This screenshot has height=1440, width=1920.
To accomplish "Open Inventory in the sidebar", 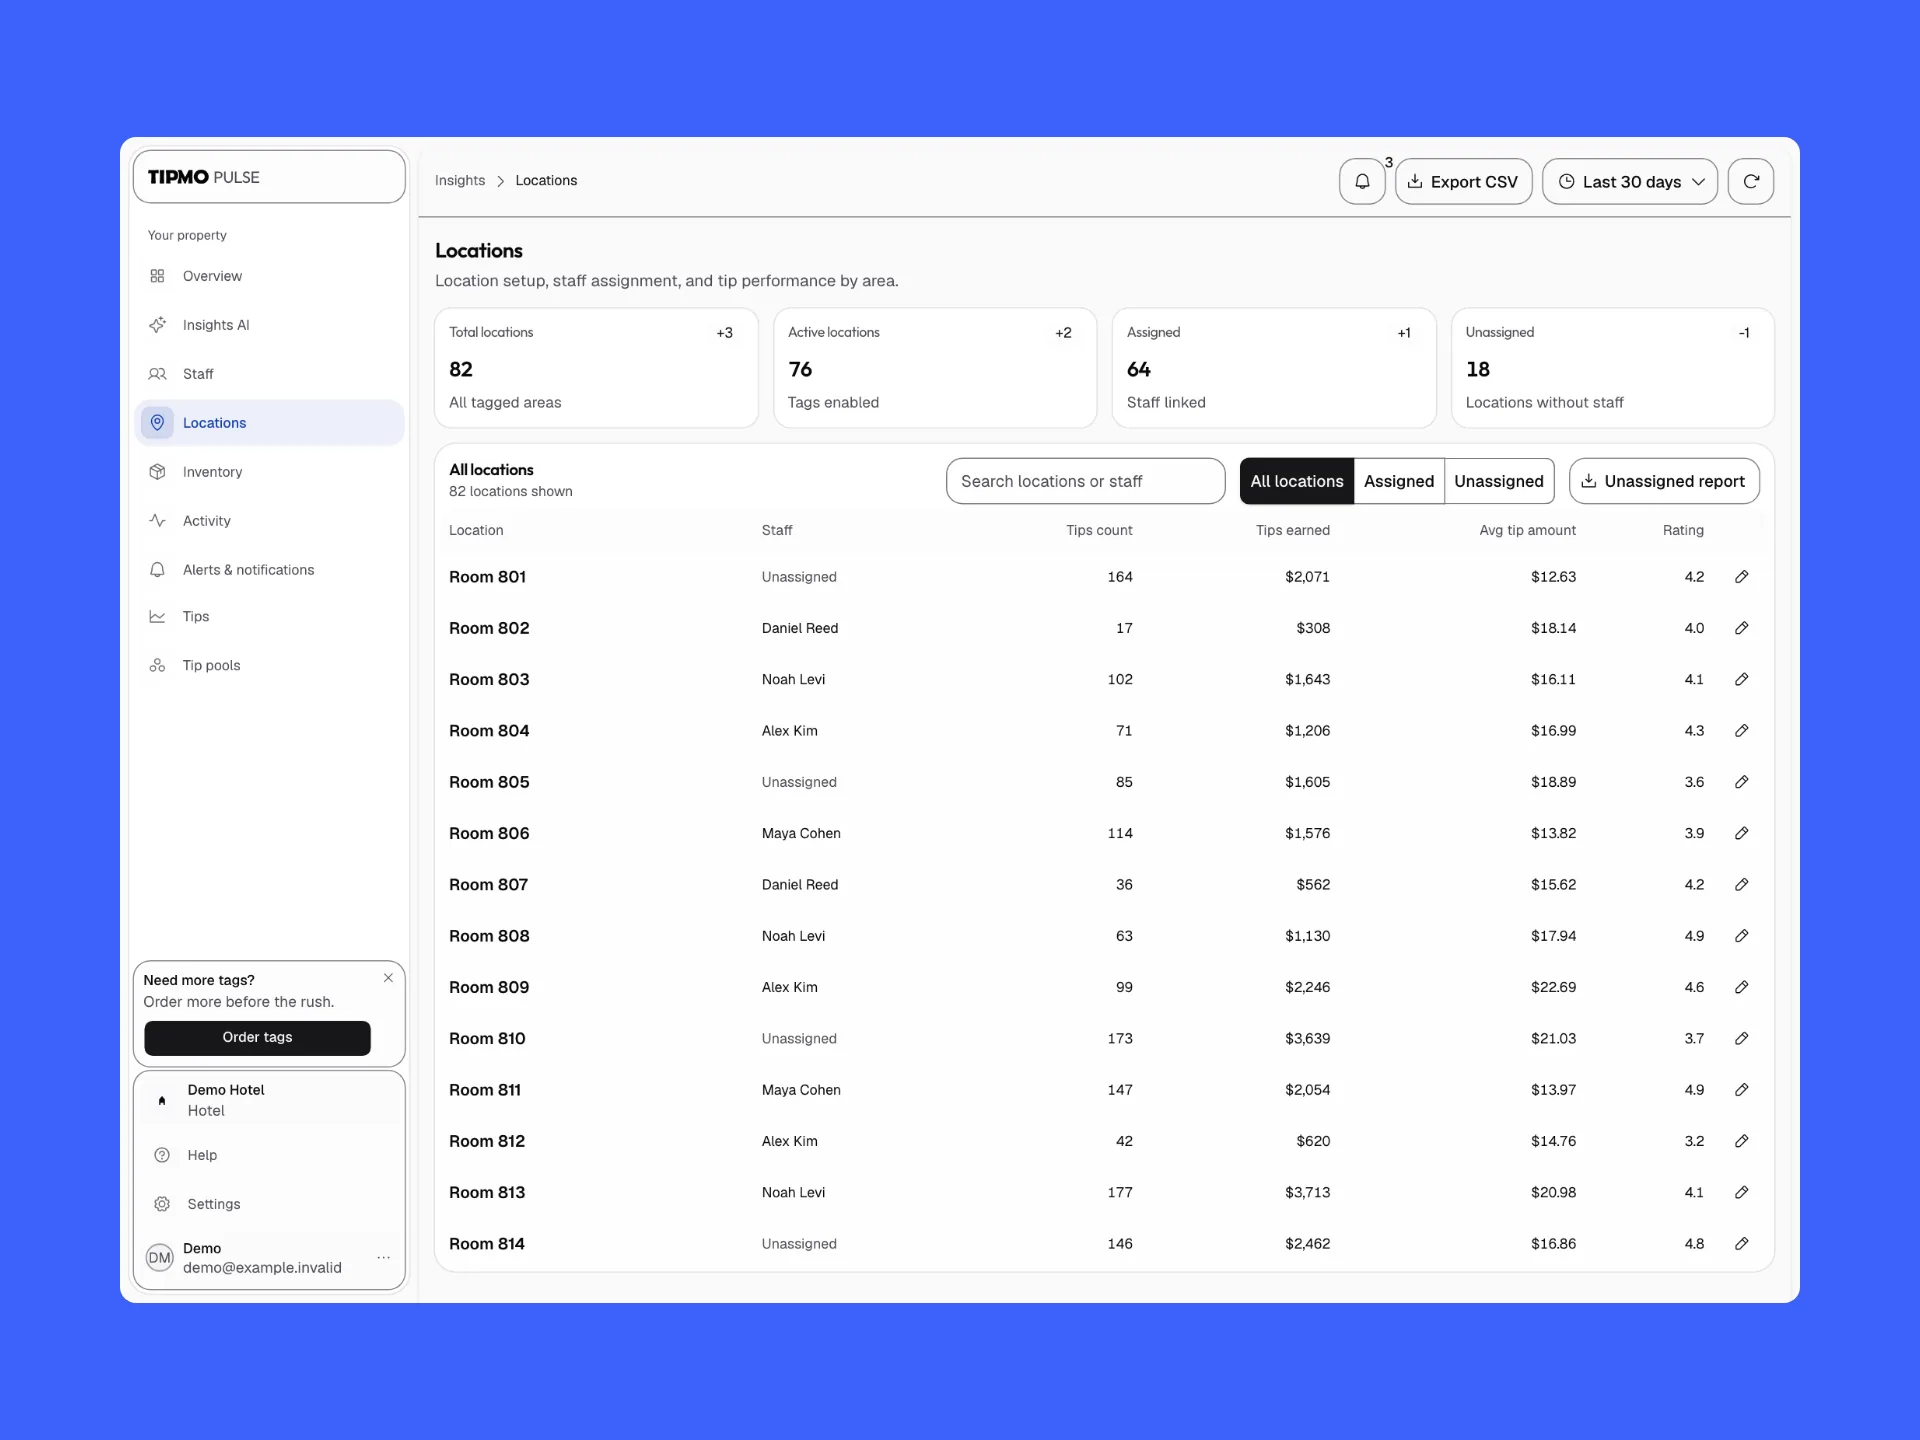I will [x=269, y=472].
